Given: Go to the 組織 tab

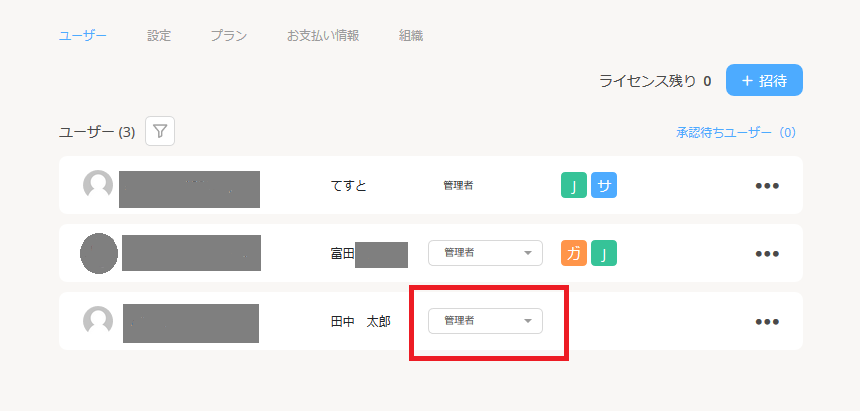Looking at the screenshot, I should [x=411, y=36].
